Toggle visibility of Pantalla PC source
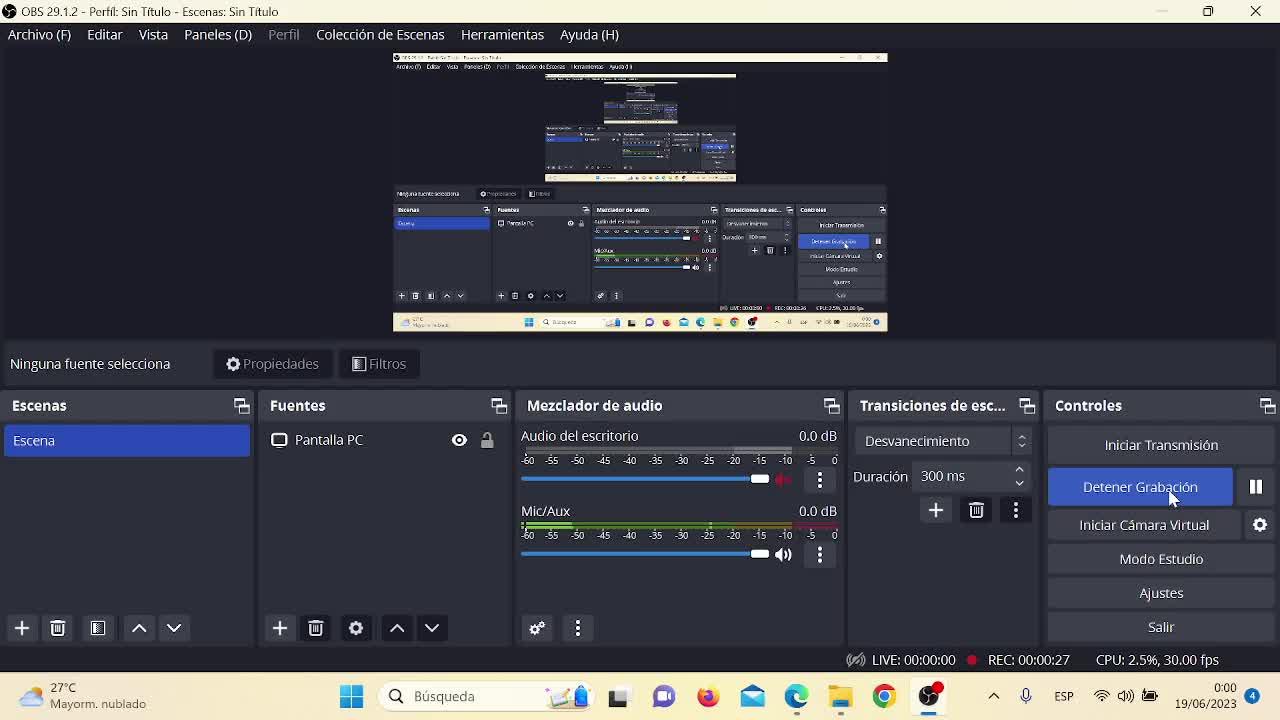 [459, 440]
